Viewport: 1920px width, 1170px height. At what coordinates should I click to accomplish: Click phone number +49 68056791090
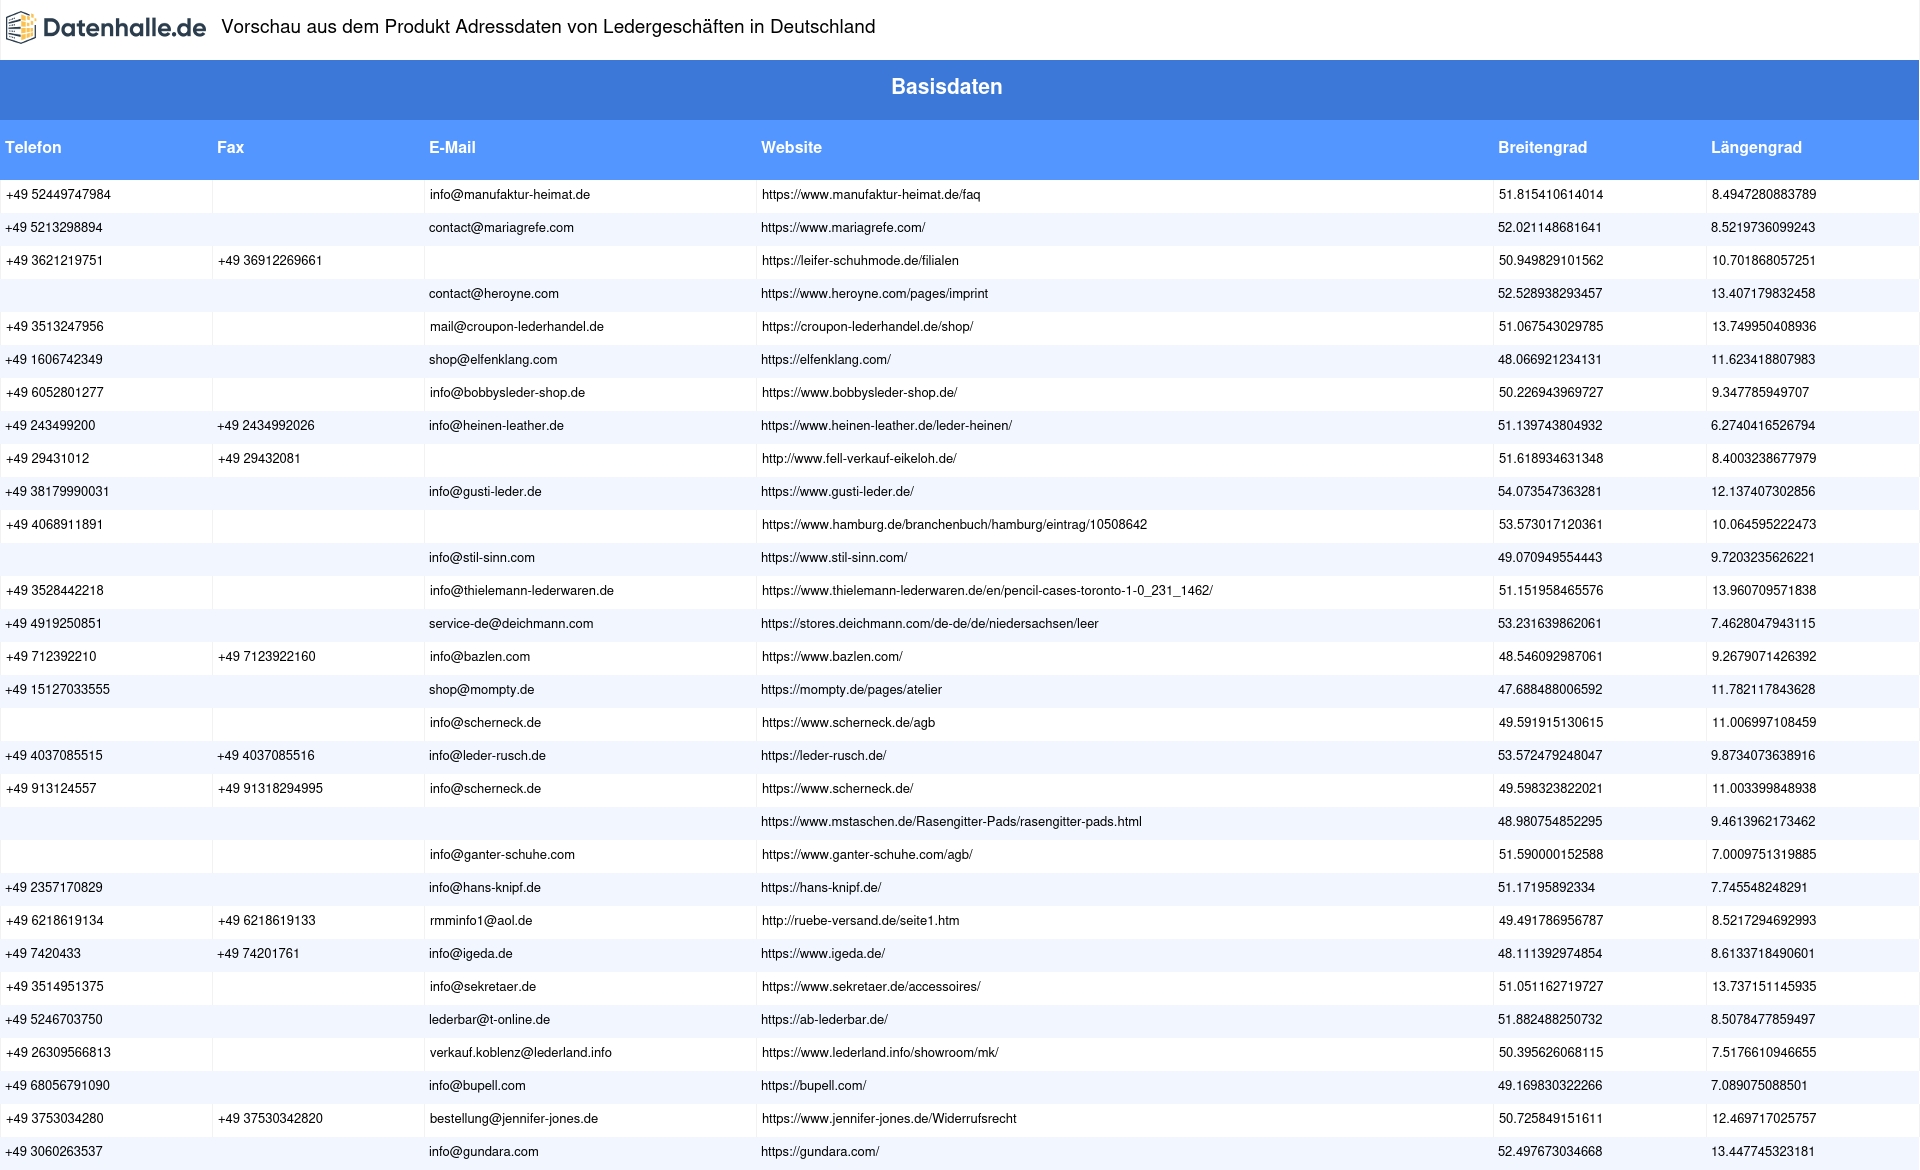point(57,1086)
